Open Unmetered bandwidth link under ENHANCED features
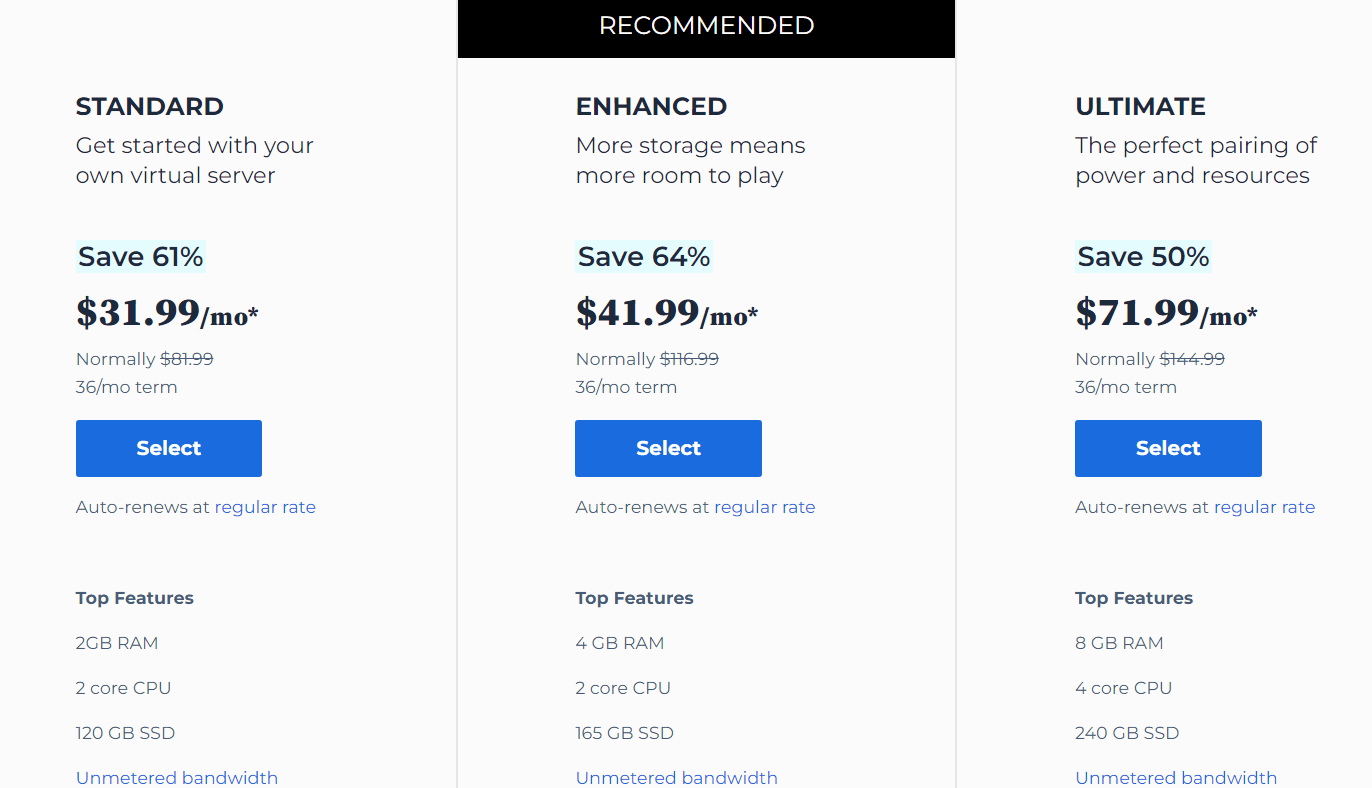This screenshot has height=788, width=1372. pyautogui.click(x=676, y=777)
